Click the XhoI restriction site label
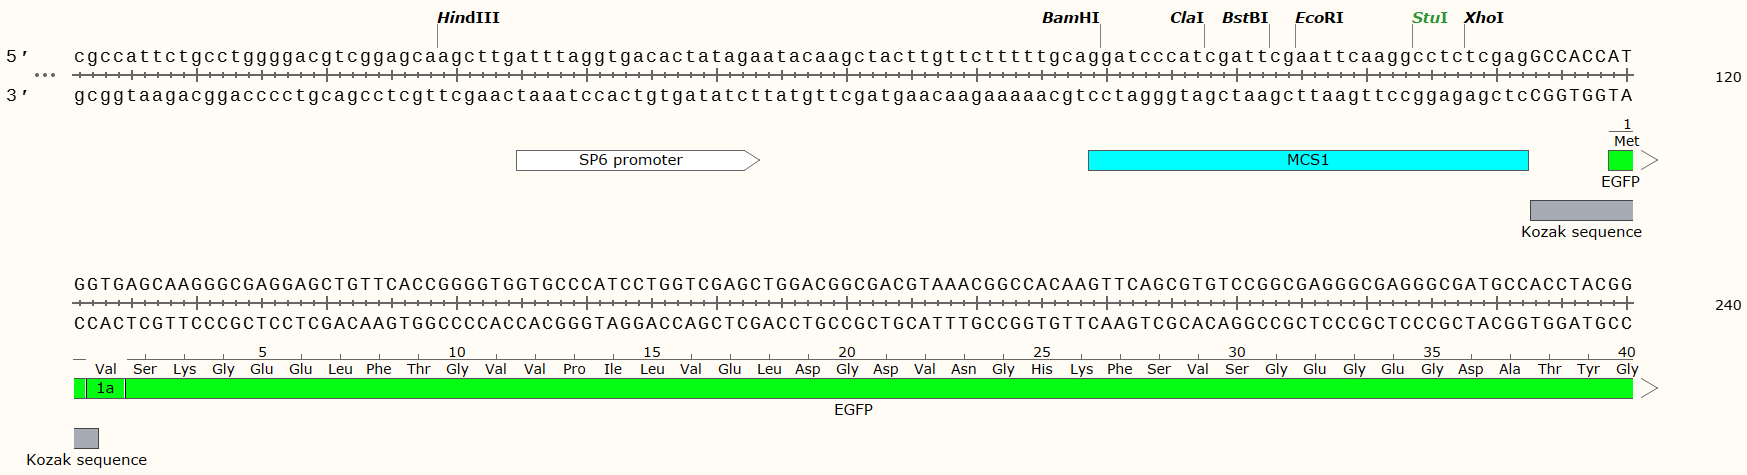Screen dimensions: 1747x475 [1483, 18]
